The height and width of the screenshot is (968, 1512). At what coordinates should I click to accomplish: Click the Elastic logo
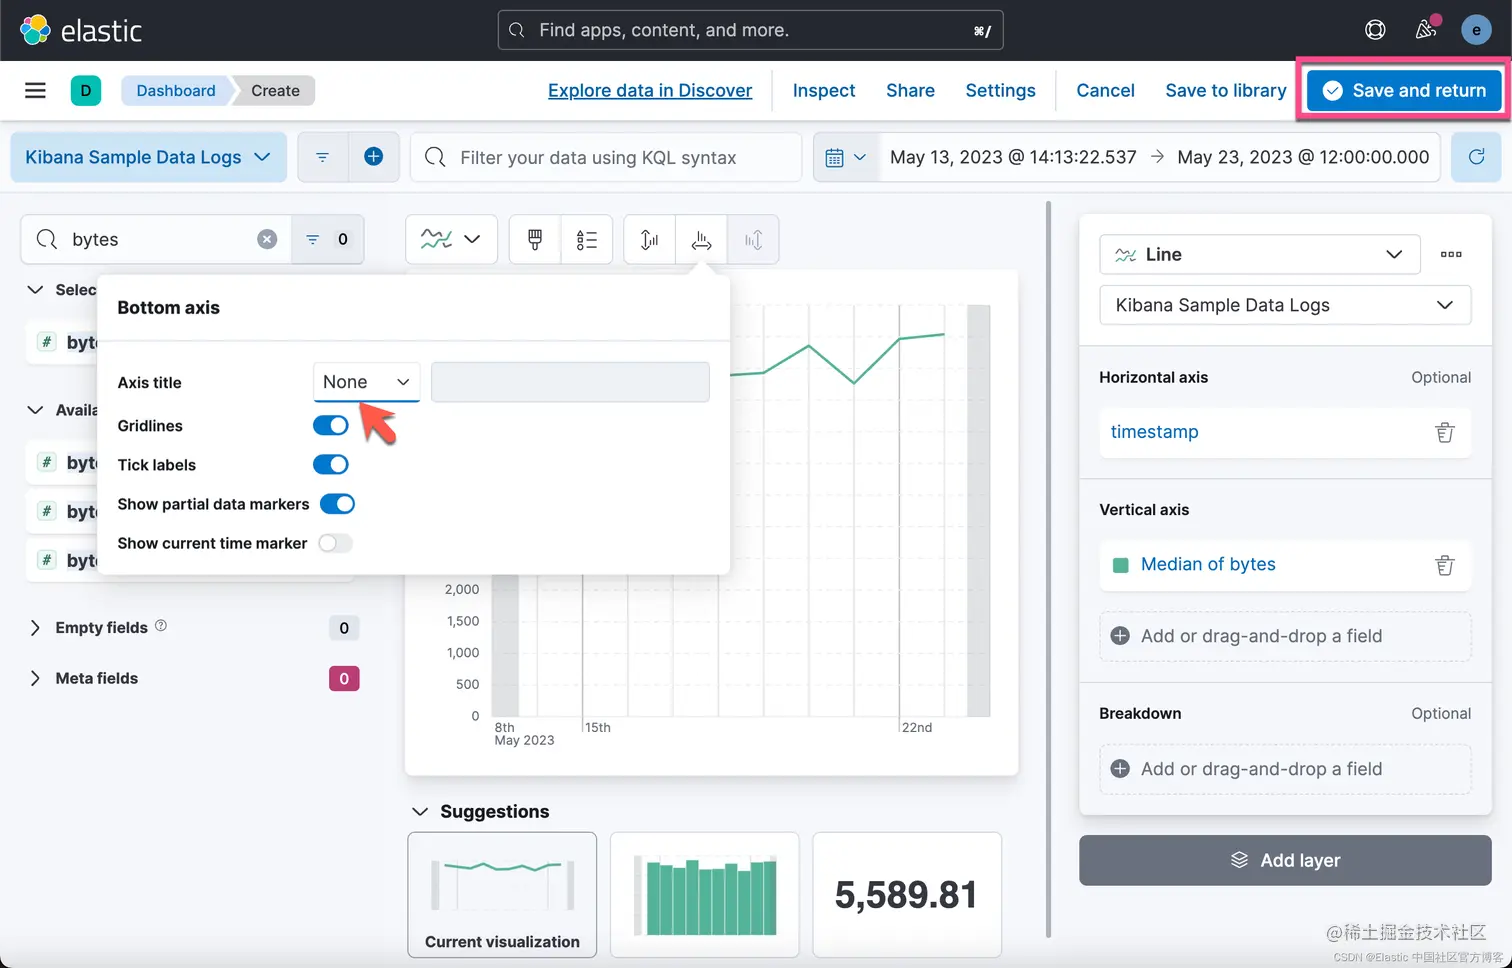click(x=81, y=30)
